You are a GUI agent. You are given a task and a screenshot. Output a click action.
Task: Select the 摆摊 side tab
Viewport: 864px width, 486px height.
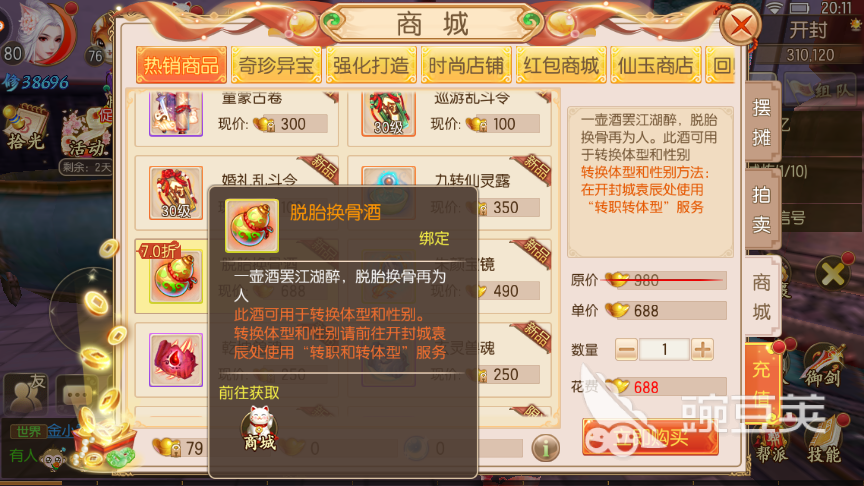(762, 122)
